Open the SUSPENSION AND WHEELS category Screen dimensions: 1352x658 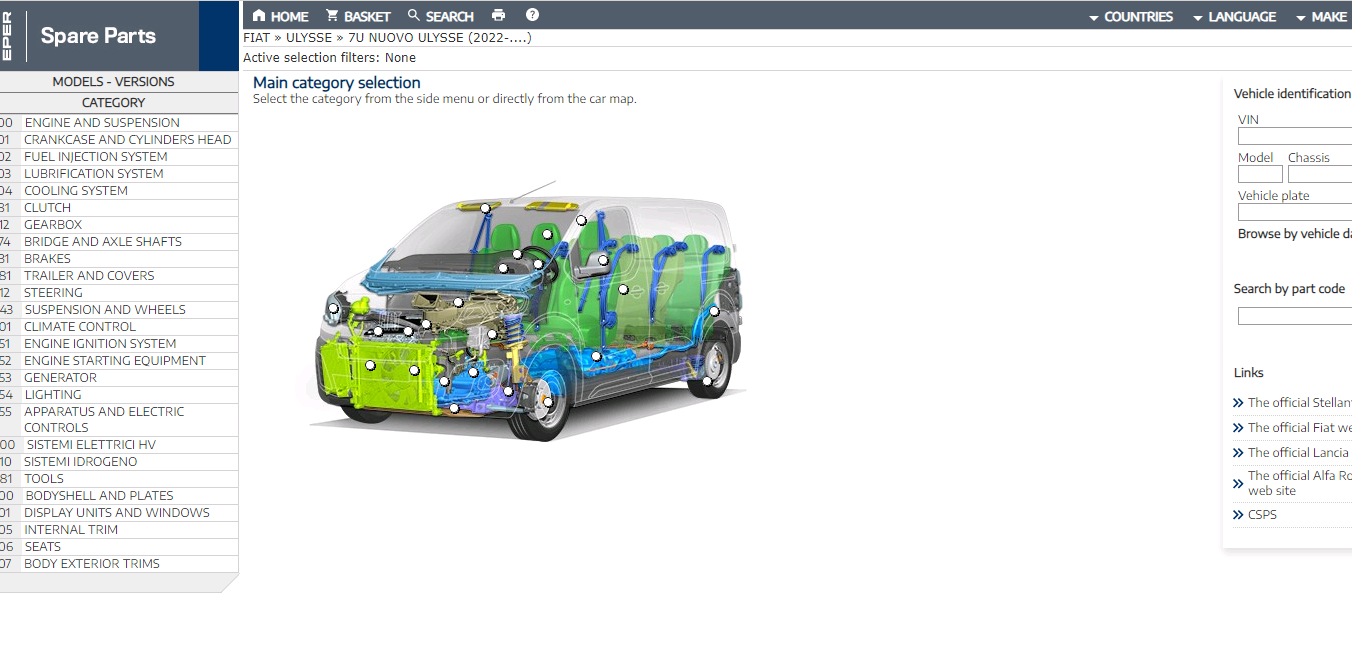click(105, 310)
